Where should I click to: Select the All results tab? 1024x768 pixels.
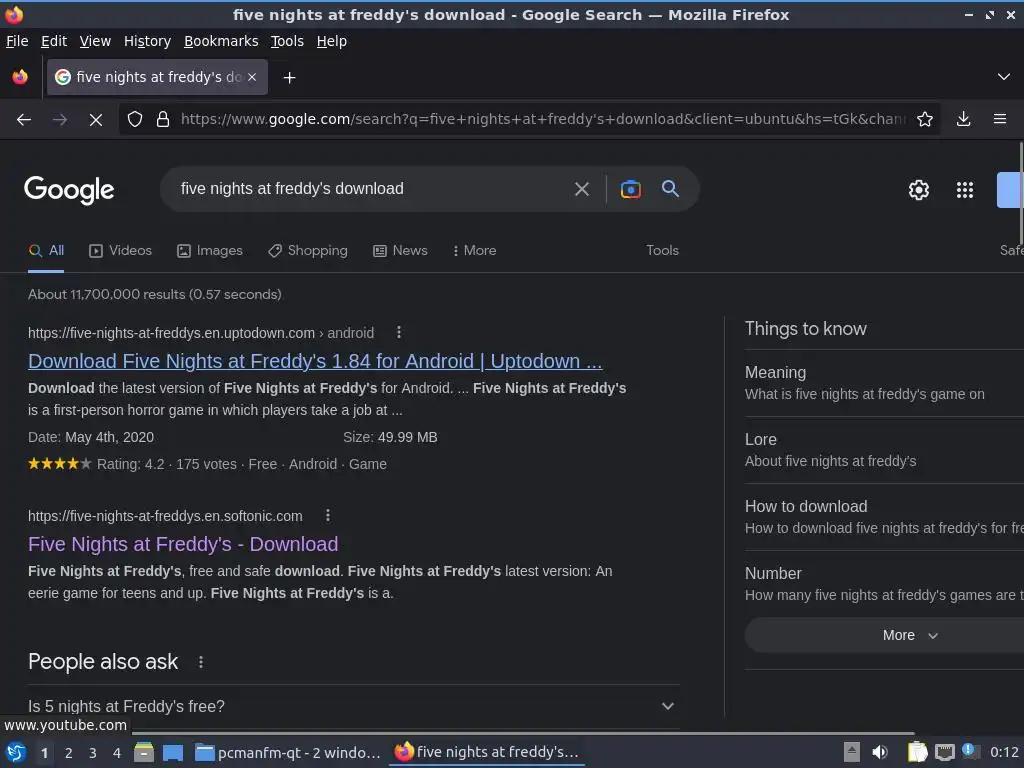pyautogui.click(x=46, y=251)
